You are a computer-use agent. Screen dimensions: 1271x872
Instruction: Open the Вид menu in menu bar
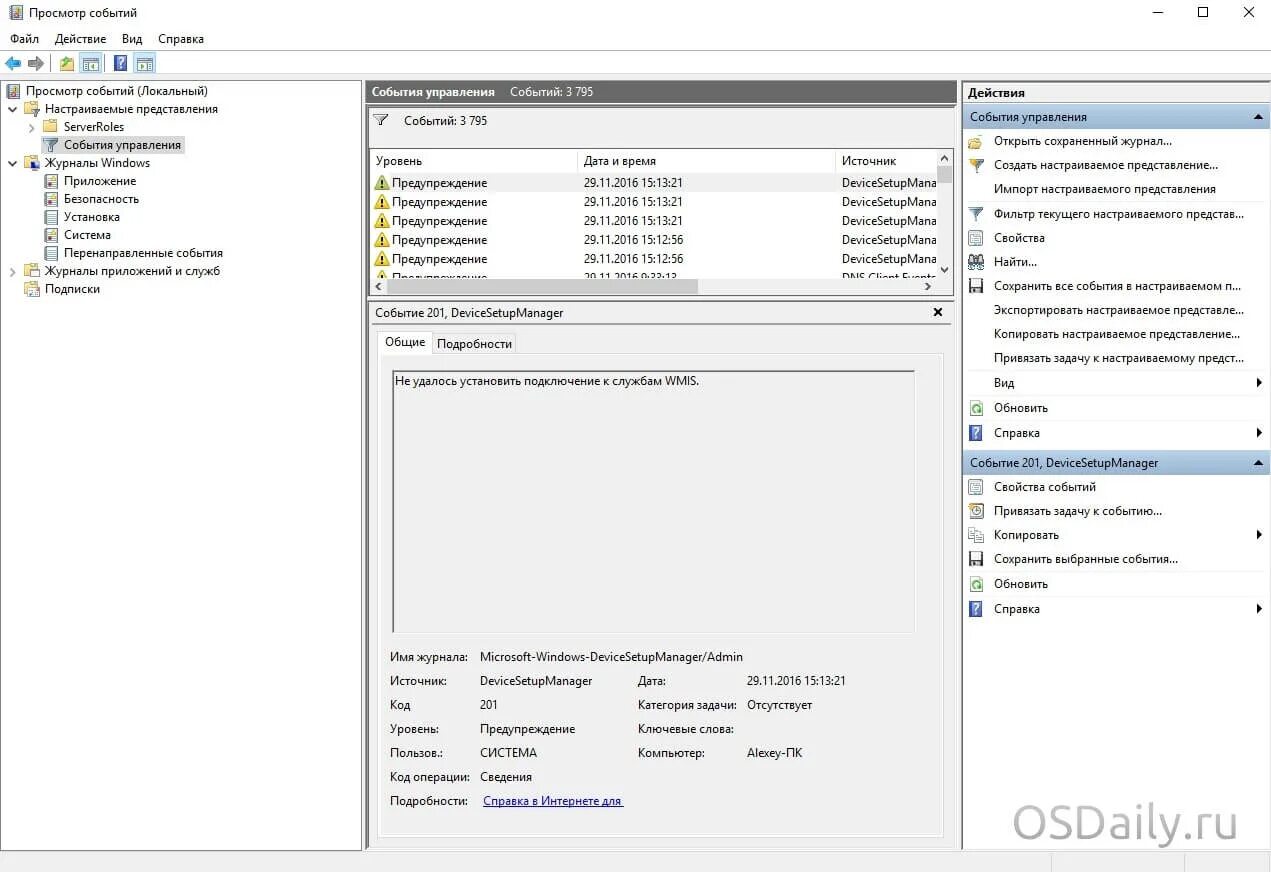pyautogui.click(x=132, y=39)
